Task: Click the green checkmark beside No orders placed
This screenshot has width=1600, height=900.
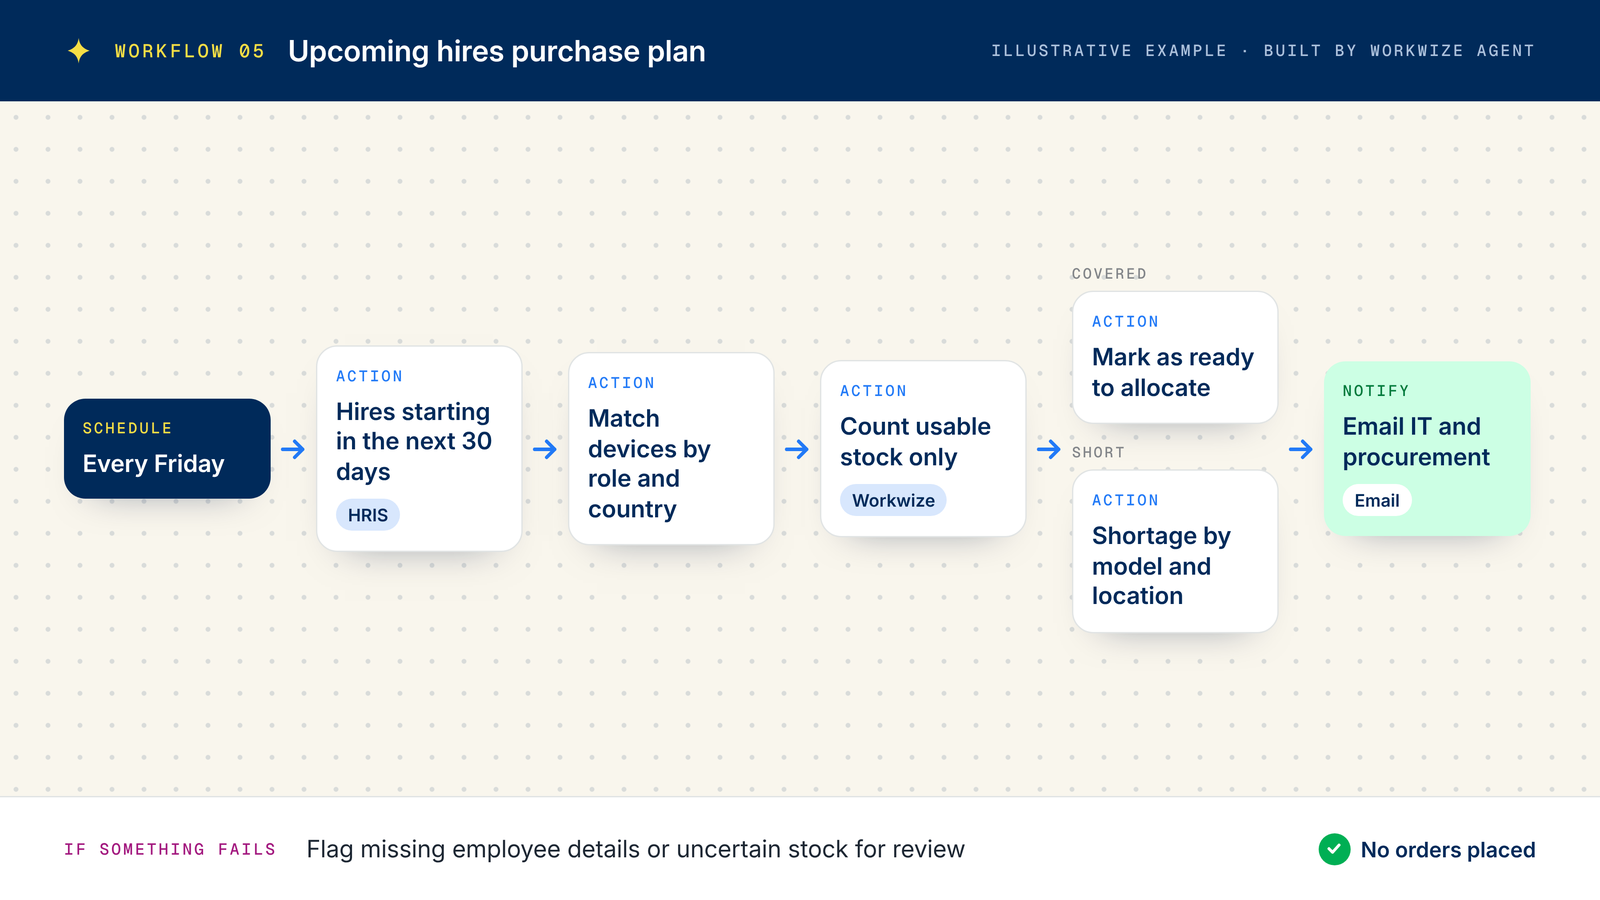Action: coord(1334,849)
